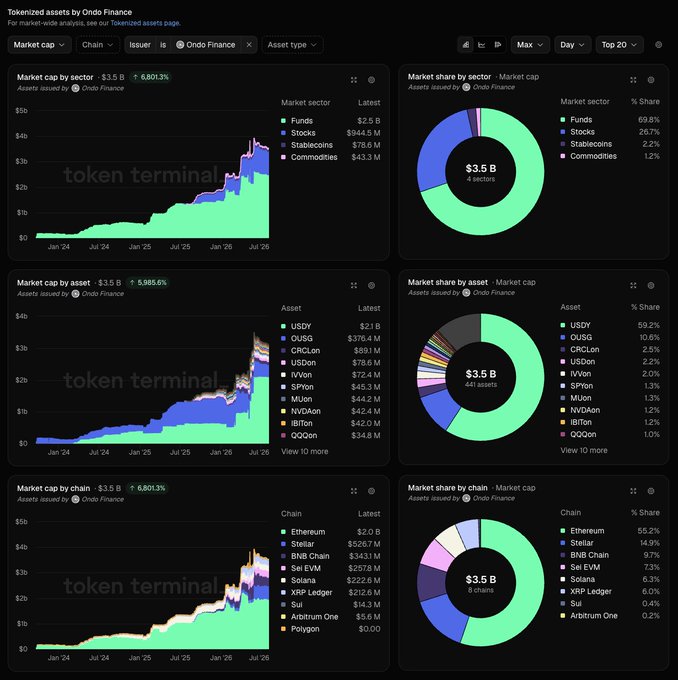Switch to bar chart view icon
Viewport: 678px width, 680px height.
click(498, 45)
